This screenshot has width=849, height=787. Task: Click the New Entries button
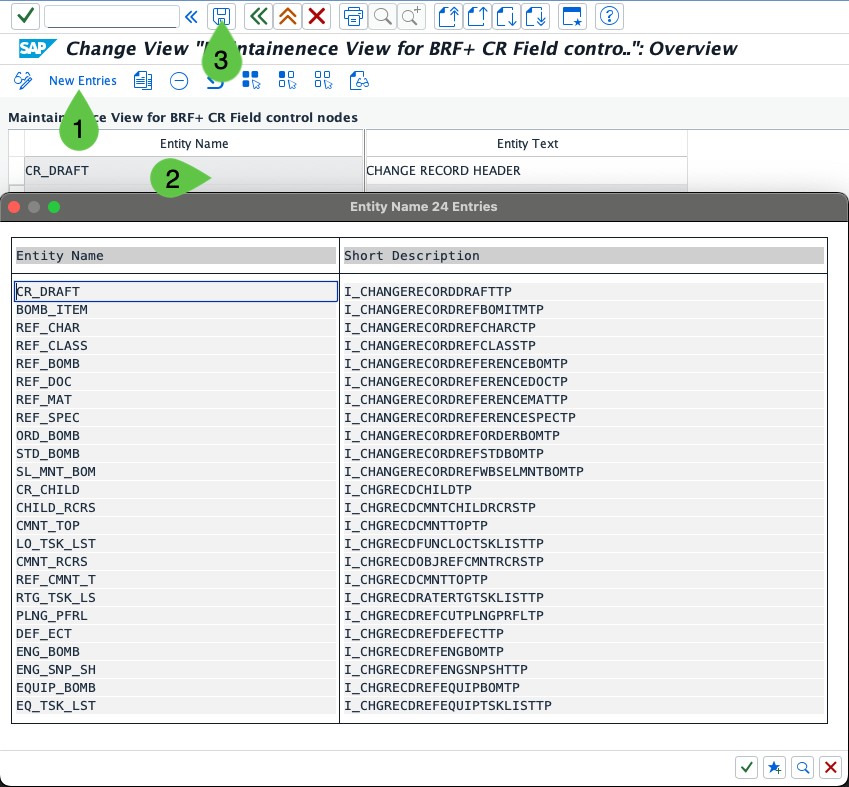[x=82, y=81]
